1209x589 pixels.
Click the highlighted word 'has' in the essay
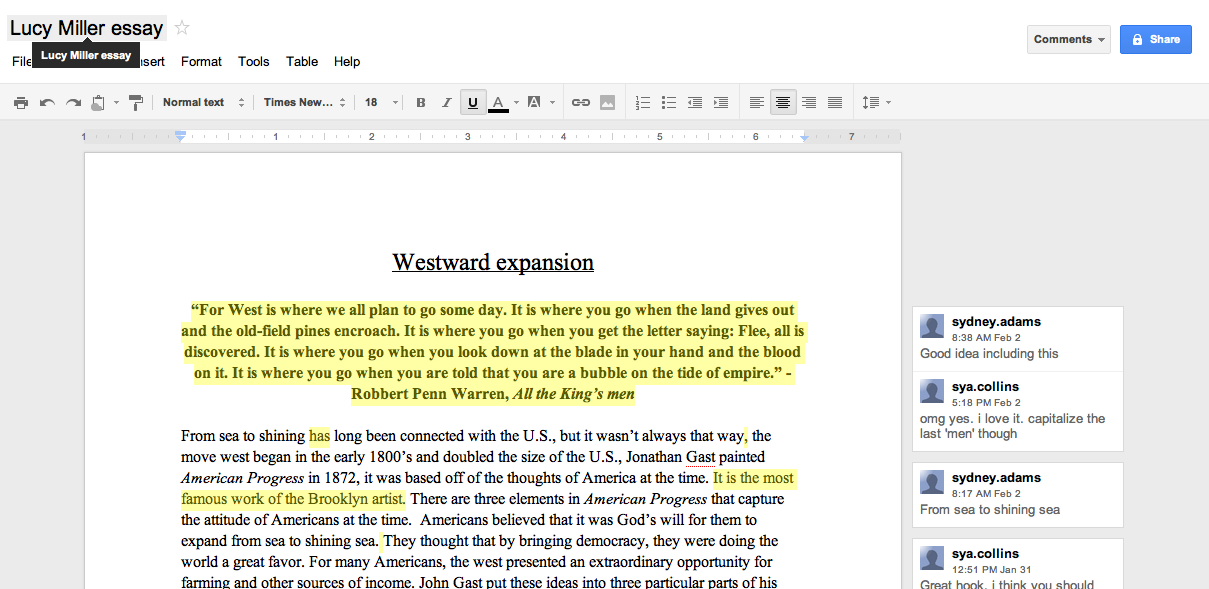(319, 436)
